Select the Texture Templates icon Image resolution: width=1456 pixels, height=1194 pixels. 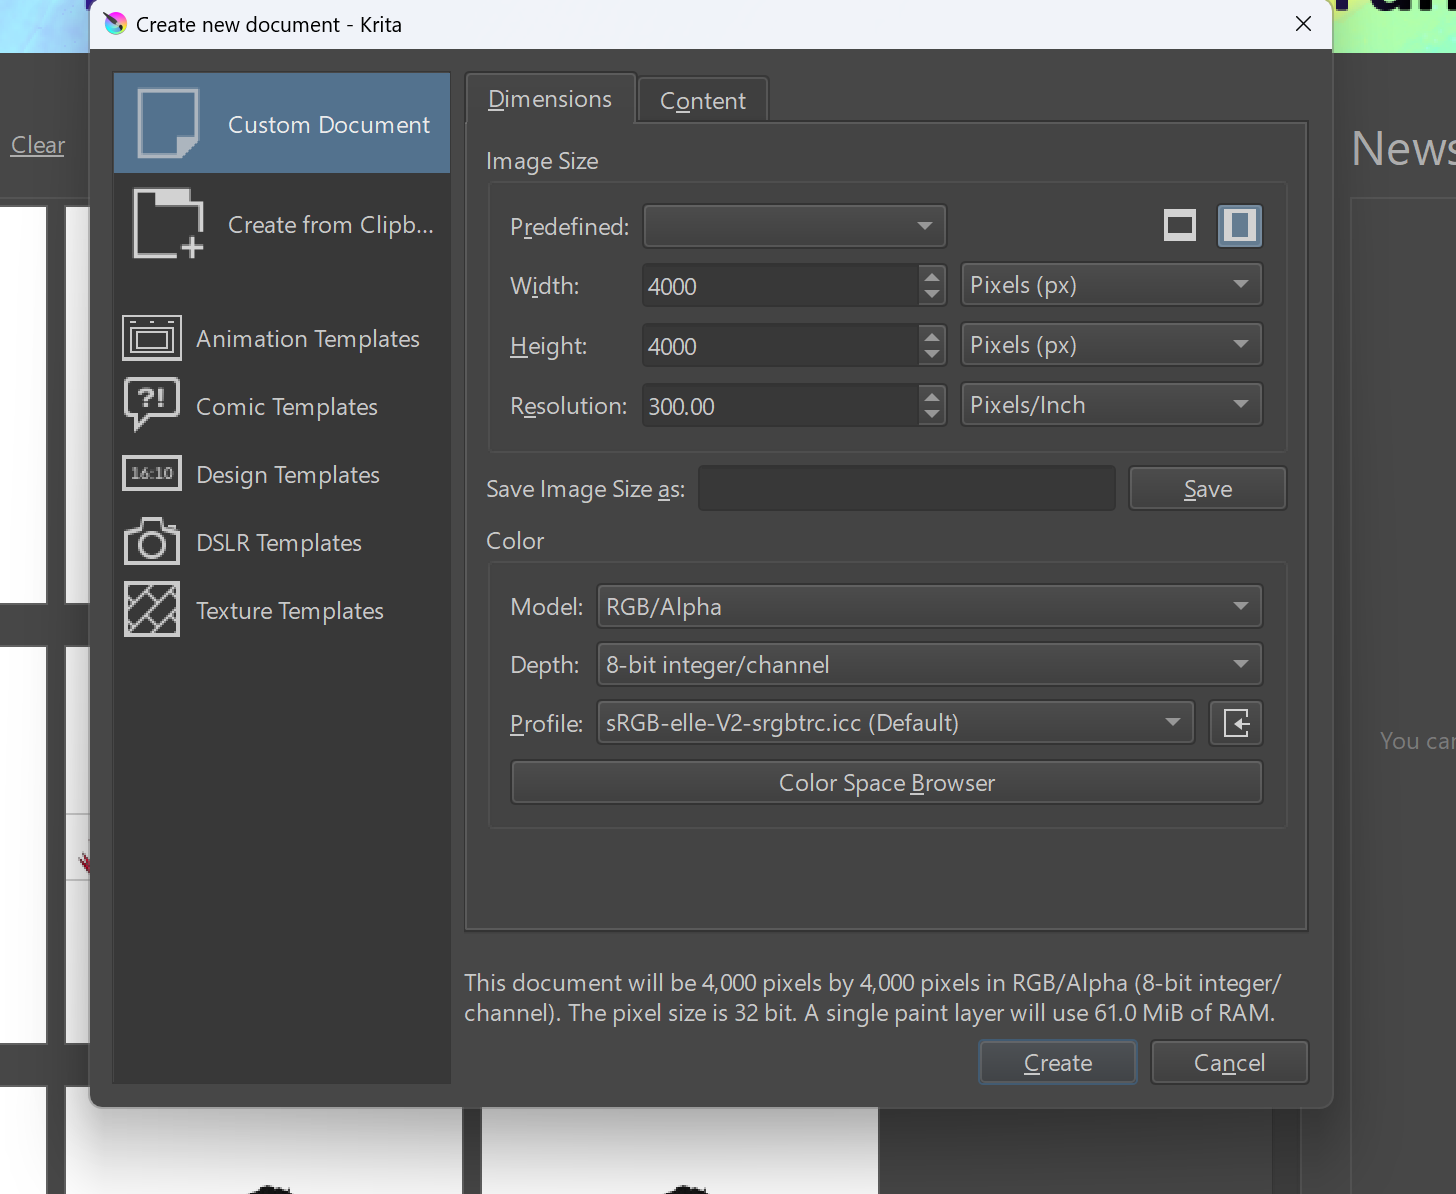tap(152, 610)
